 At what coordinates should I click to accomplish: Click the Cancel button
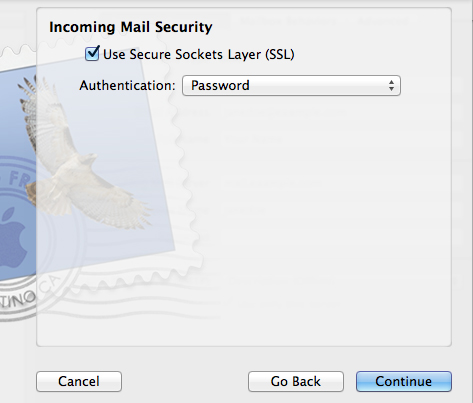click(79, 381)
